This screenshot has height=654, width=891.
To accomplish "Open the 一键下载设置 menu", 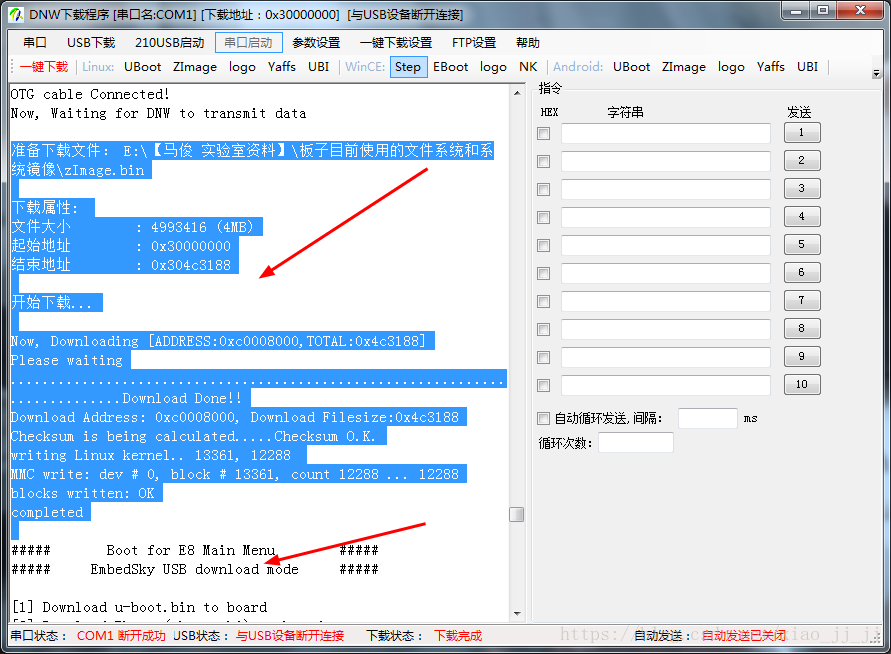I will click(x=395, y=43).
